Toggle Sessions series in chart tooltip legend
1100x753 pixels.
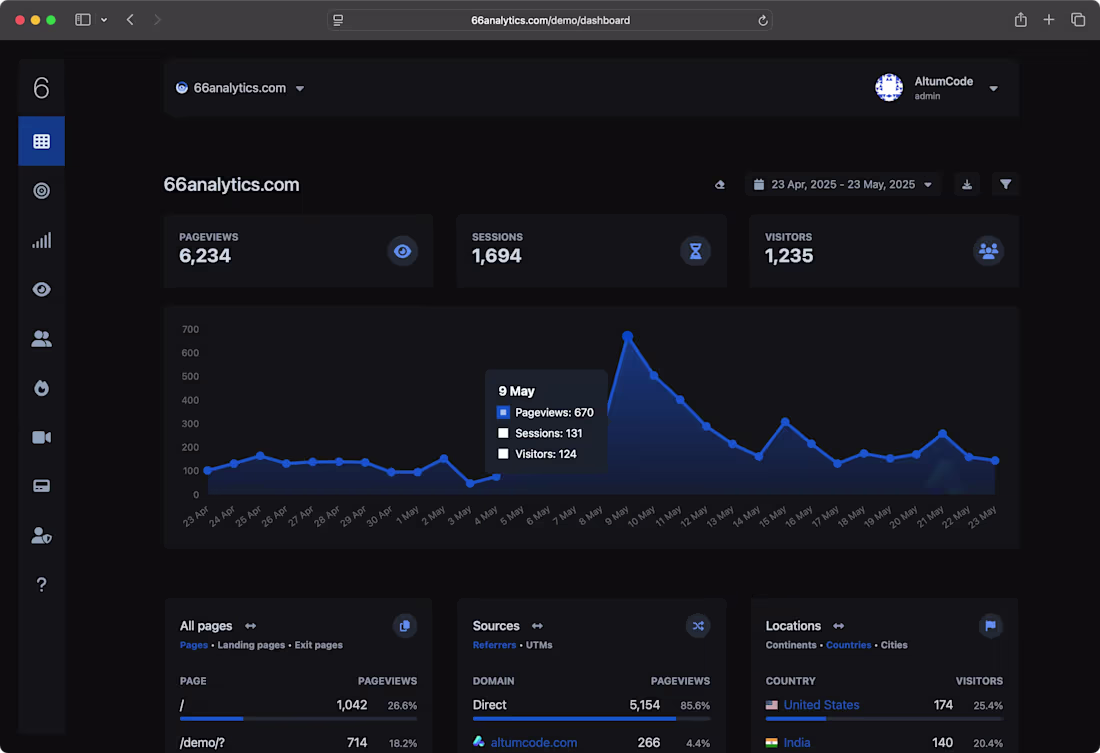503,433
